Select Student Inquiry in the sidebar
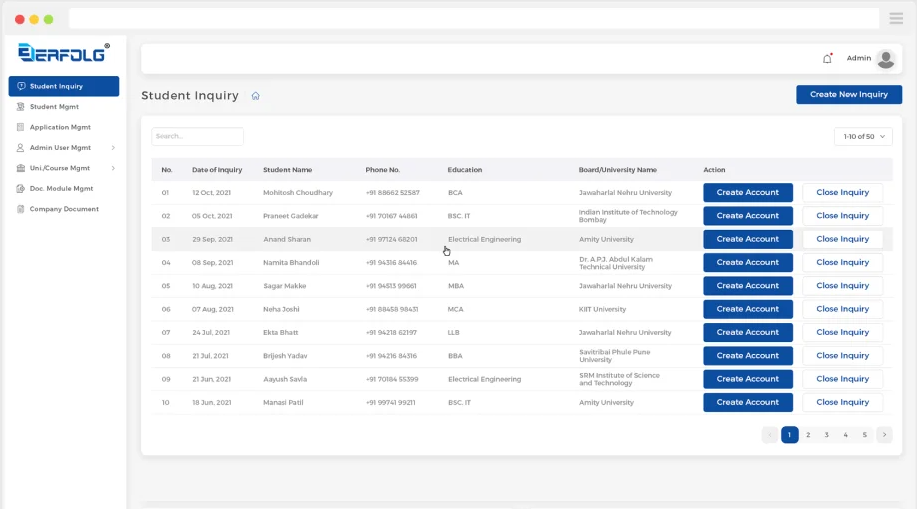The width and height of the screenshot is (917, 509). coord(64,86)
